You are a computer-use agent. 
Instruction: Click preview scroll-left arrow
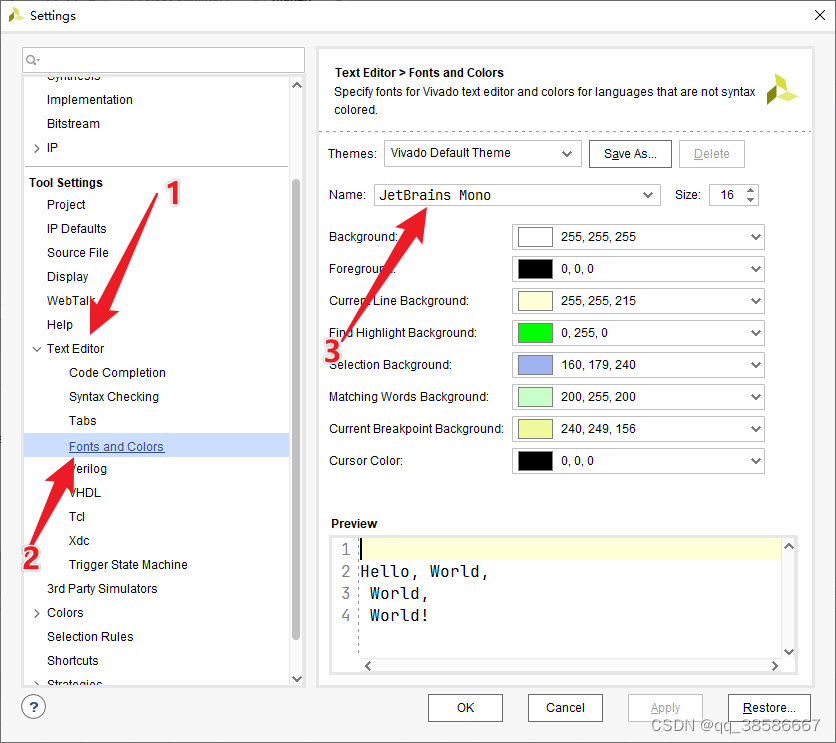click(x=368, y=666)
